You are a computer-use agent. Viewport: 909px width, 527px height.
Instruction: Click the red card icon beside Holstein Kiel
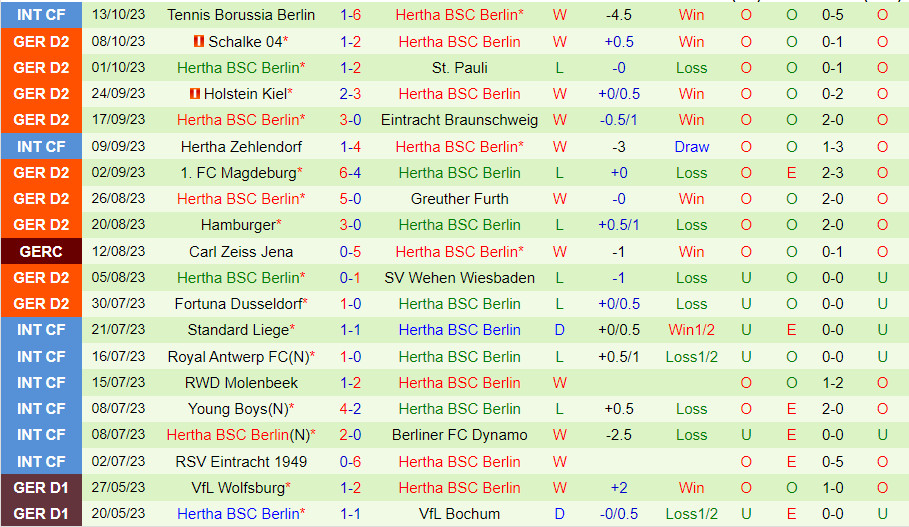pyautogui.click(x=195, y=93)
